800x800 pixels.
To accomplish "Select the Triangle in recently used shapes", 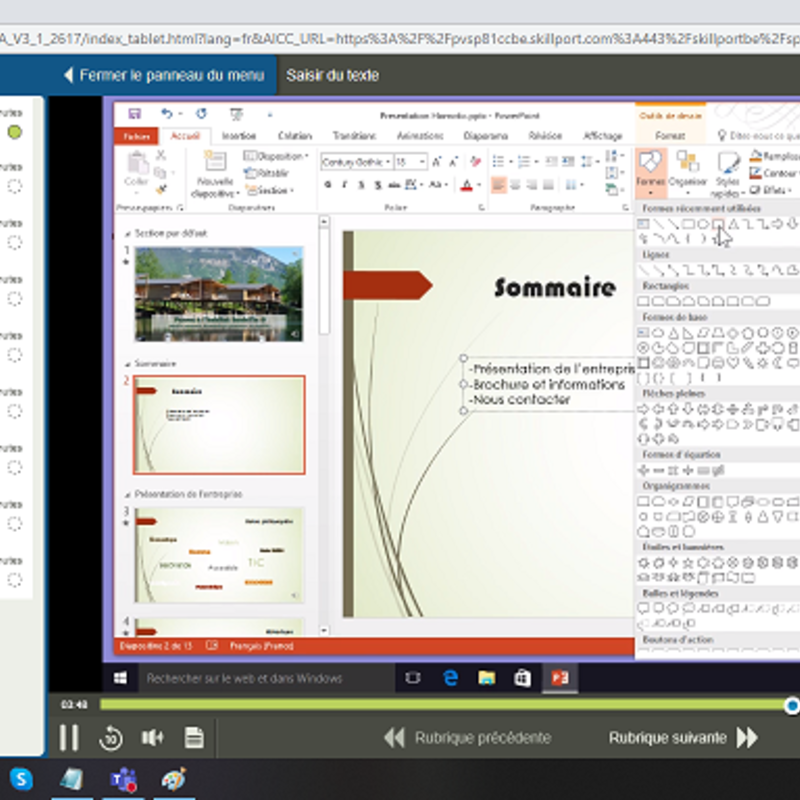I will 733,224.
